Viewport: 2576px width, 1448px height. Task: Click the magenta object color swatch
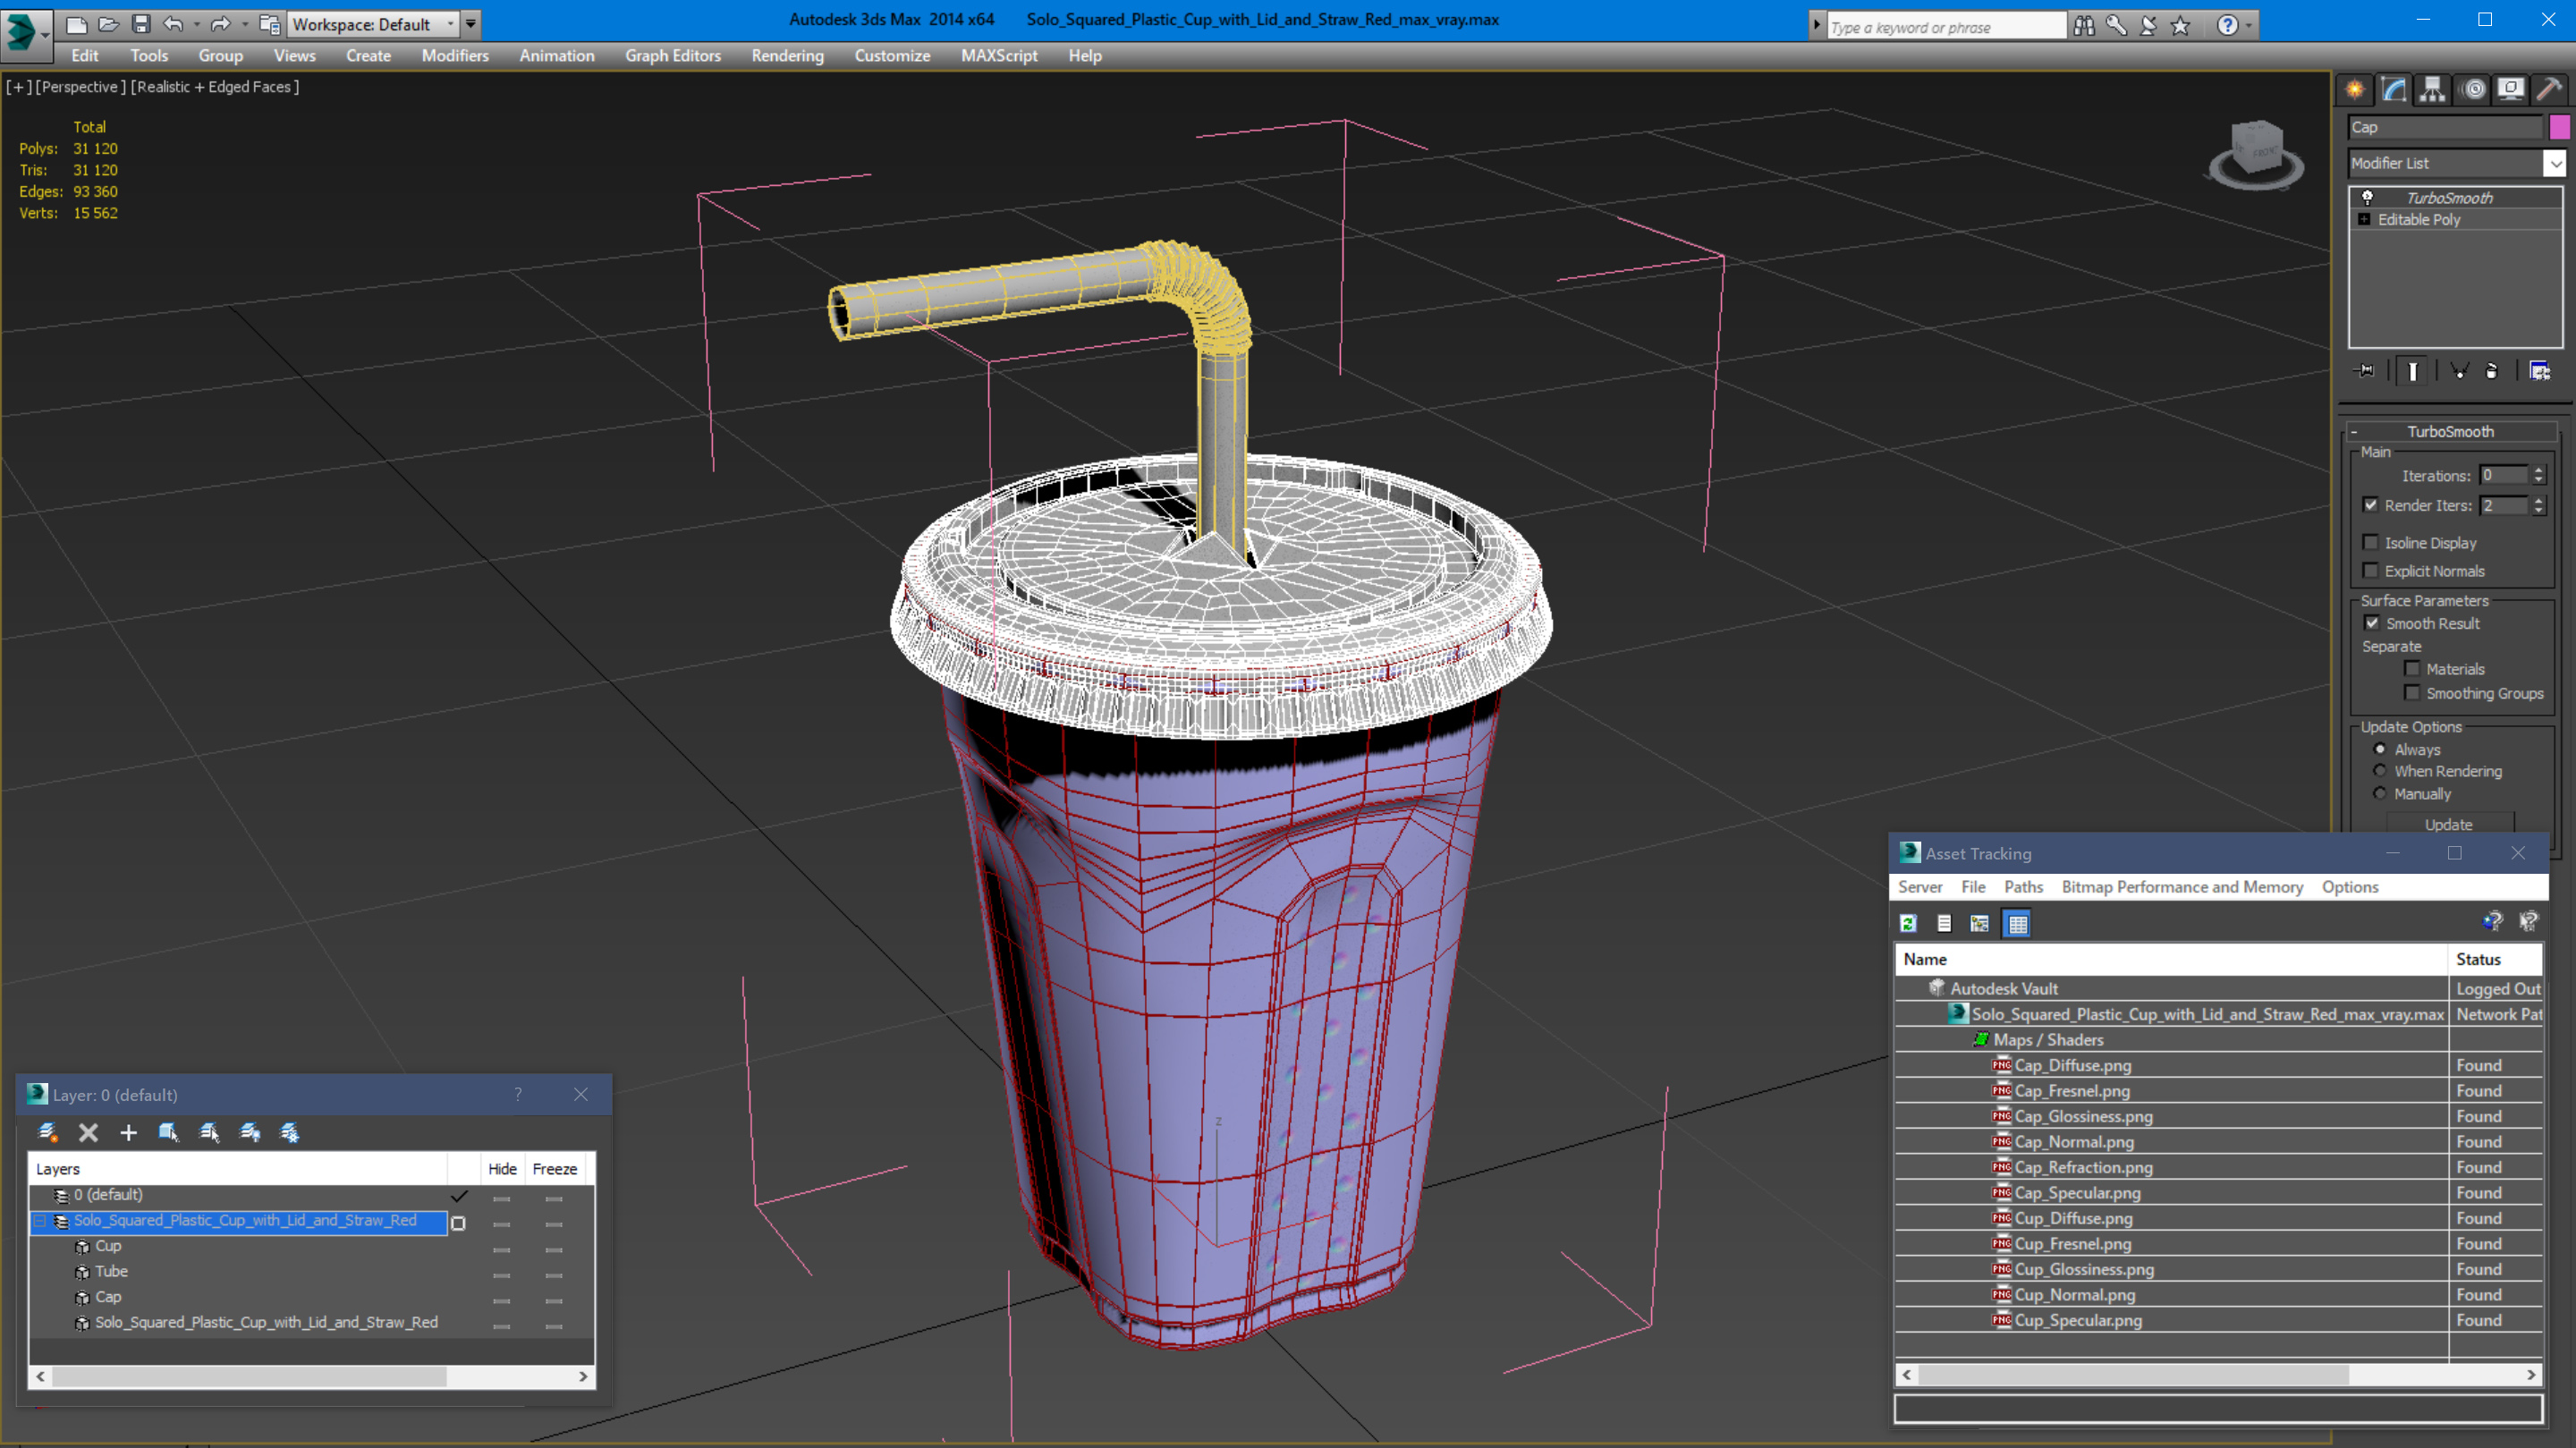click(2559, 127)
